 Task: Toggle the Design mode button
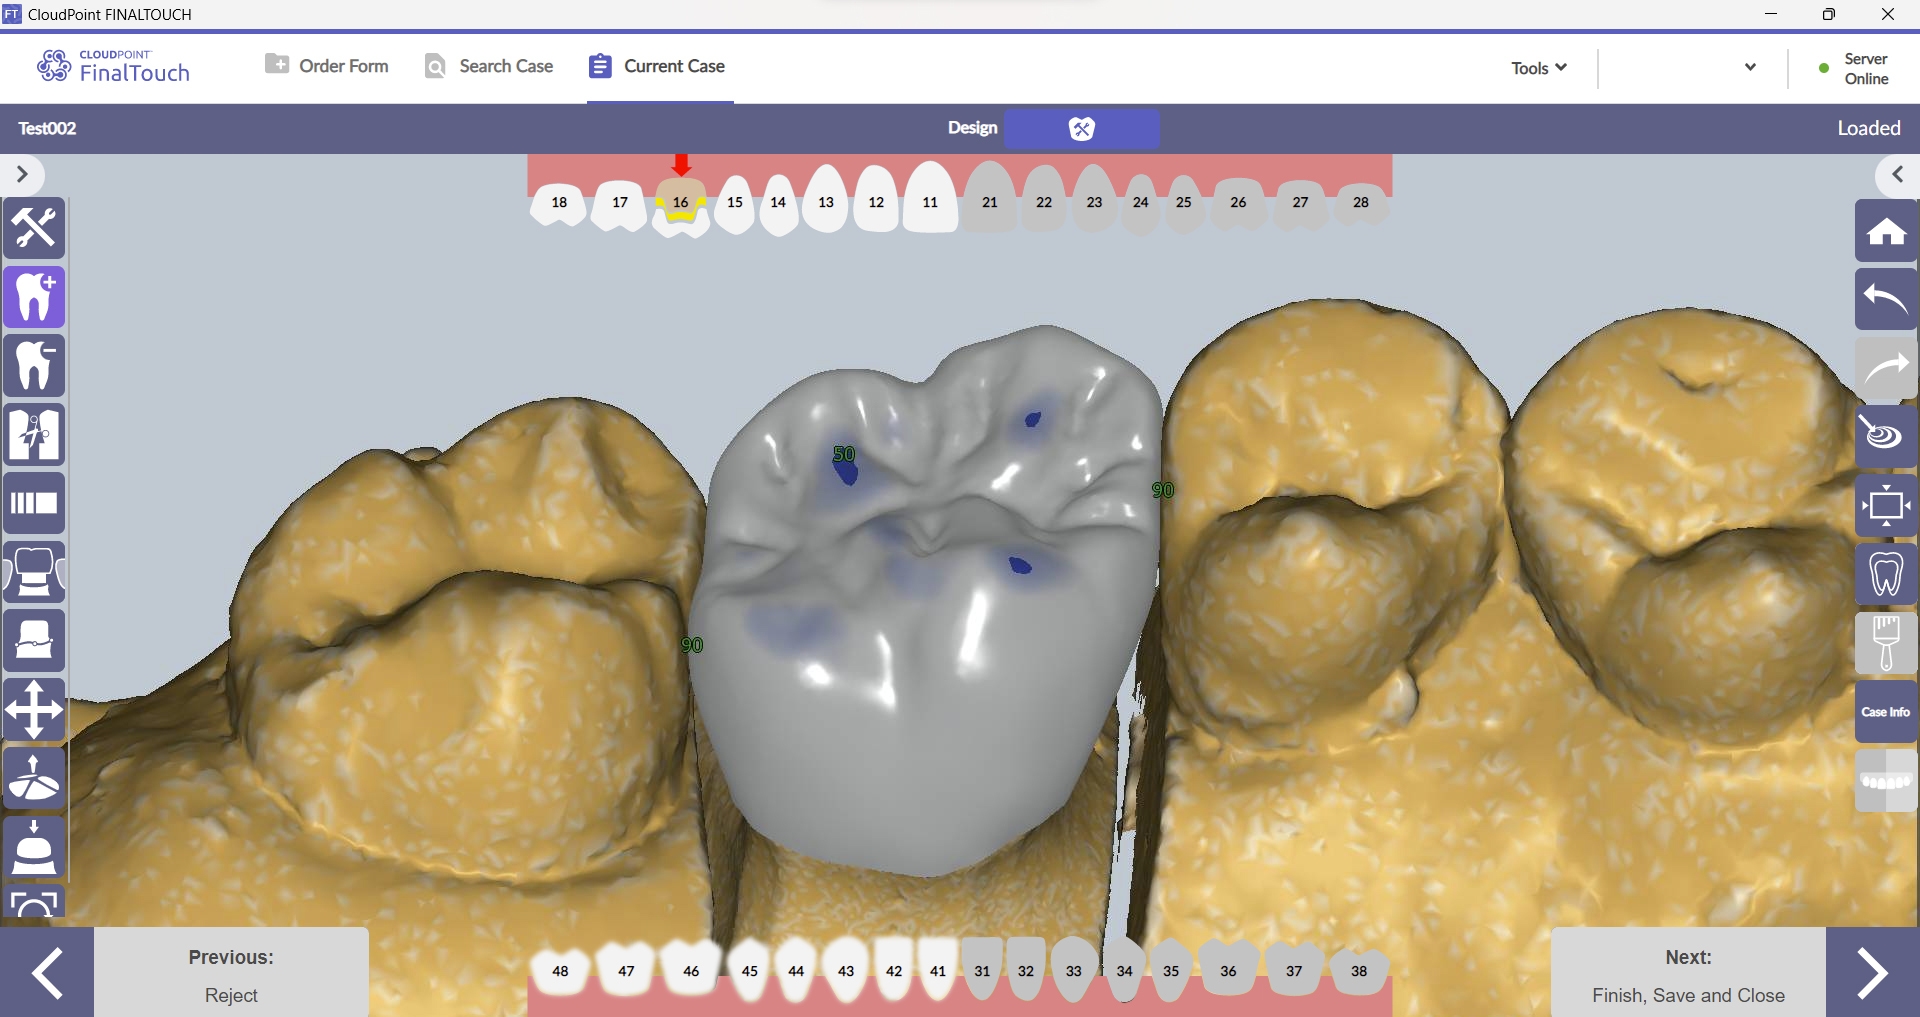[1081, 128]
